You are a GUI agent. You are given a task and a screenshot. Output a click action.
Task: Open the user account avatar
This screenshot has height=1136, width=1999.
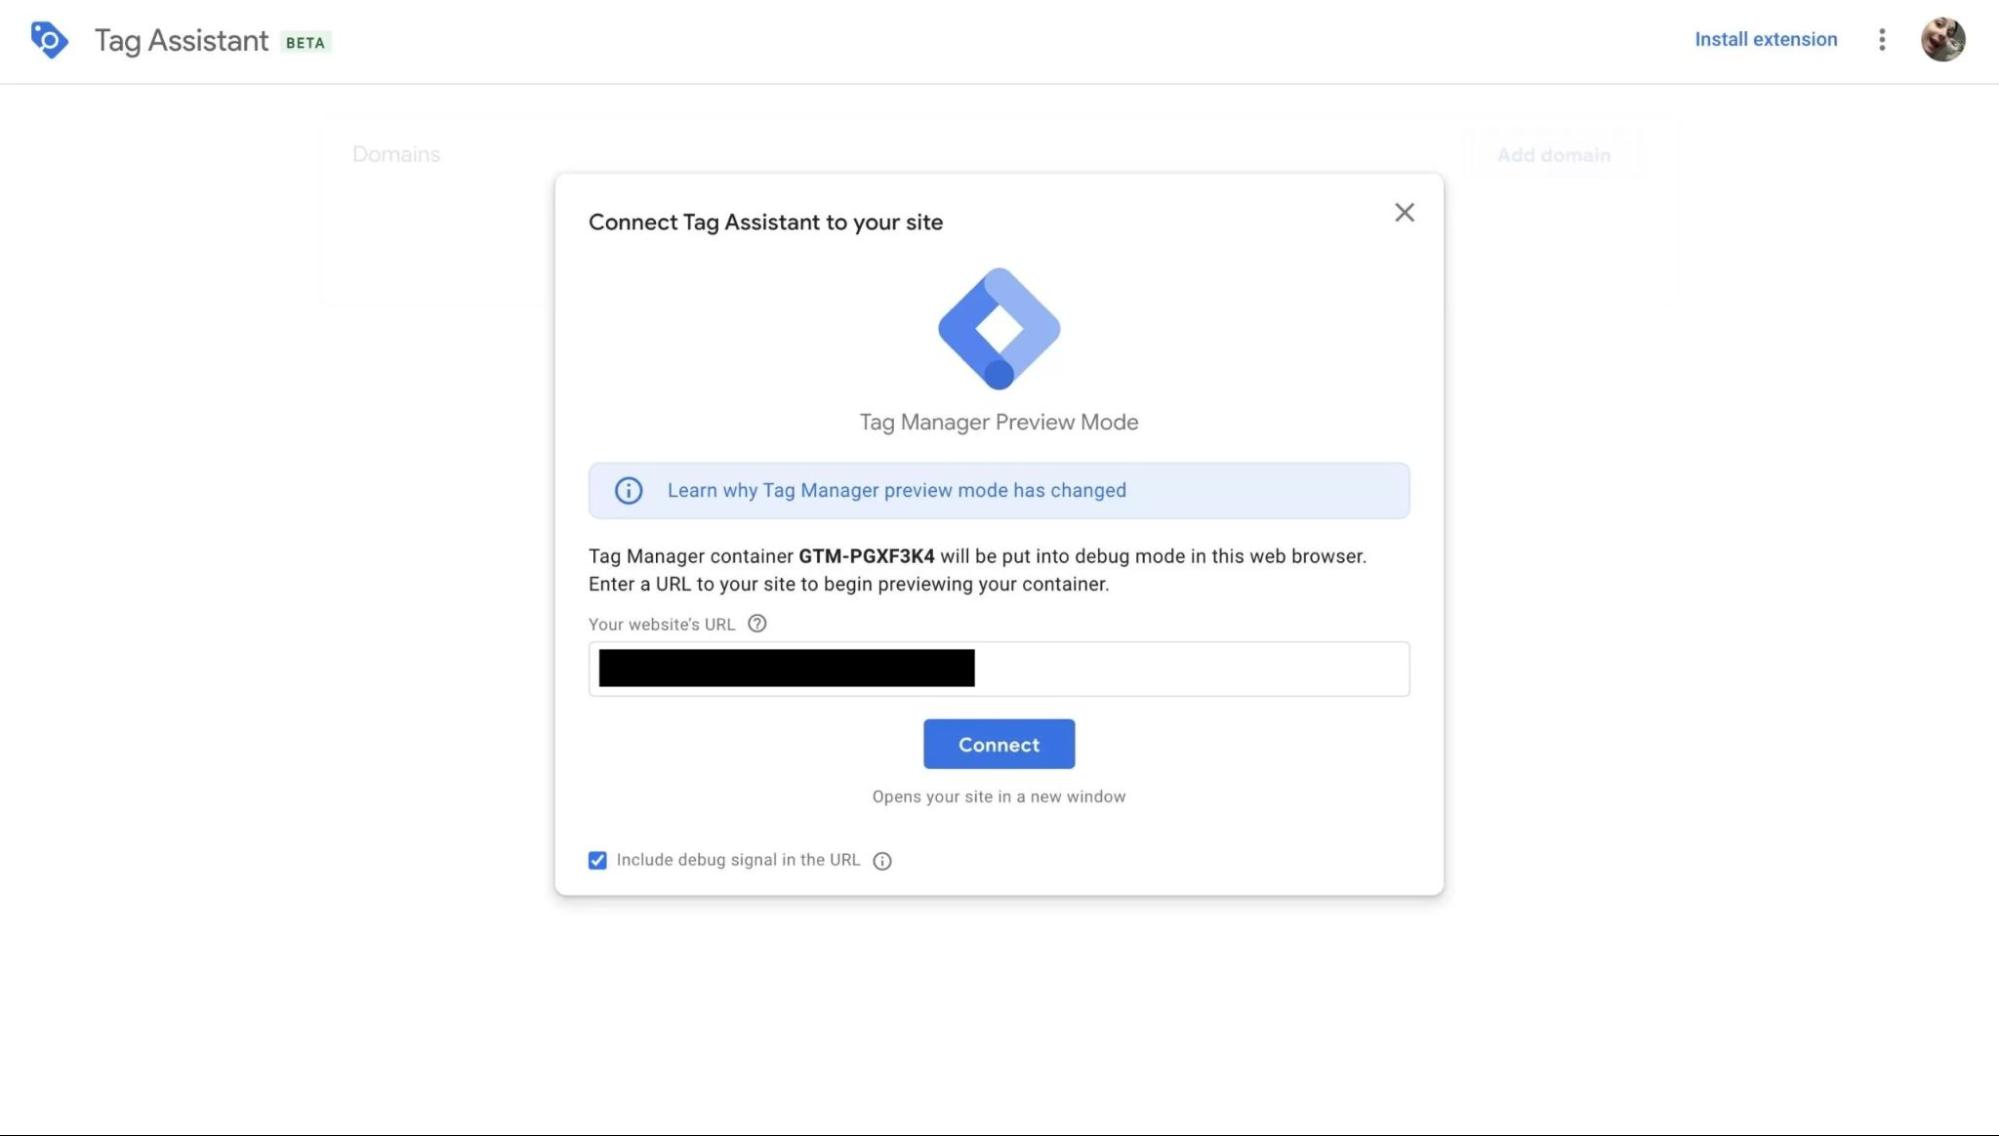[x=1943, y=39]
